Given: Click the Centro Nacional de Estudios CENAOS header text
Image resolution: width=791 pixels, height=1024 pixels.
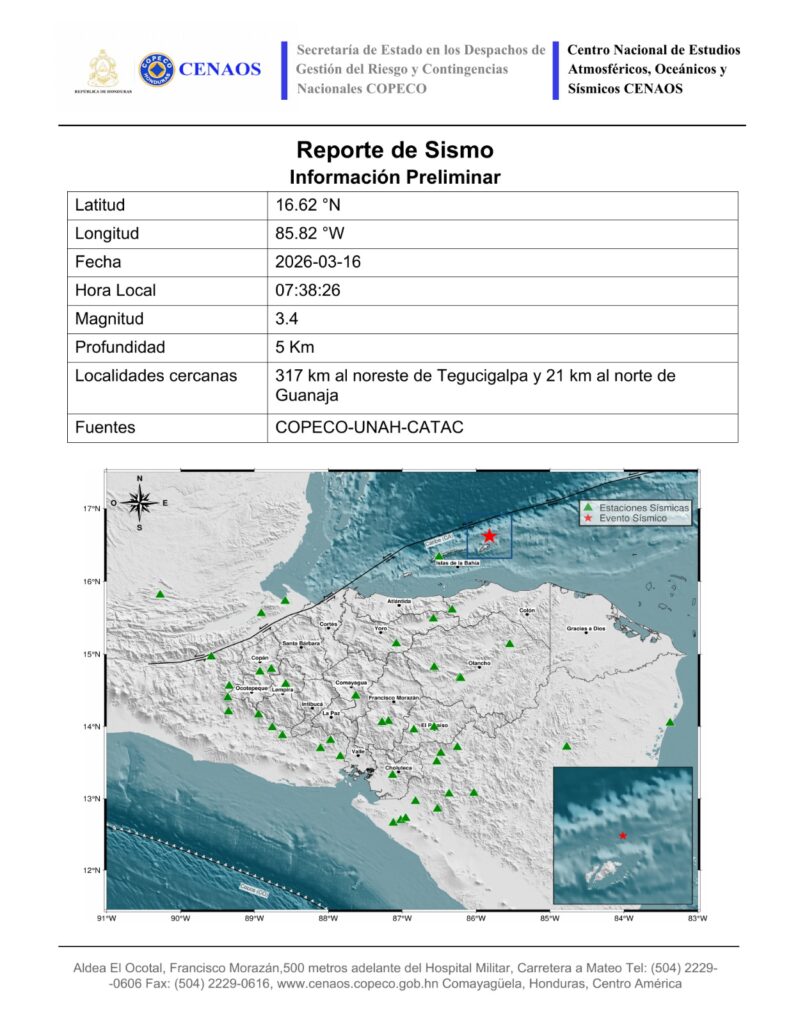Looking at the screenshot, I should click(654, 69).
